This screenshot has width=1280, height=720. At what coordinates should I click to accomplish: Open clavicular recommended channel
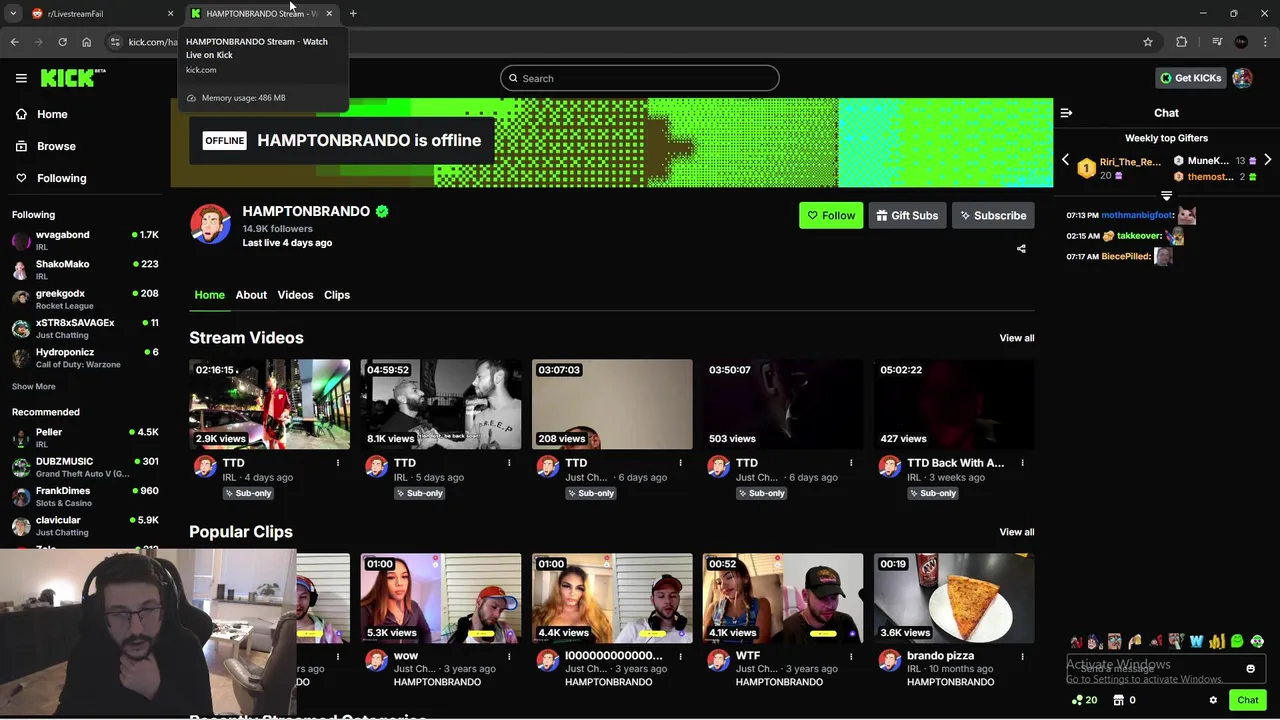point(85,525)
